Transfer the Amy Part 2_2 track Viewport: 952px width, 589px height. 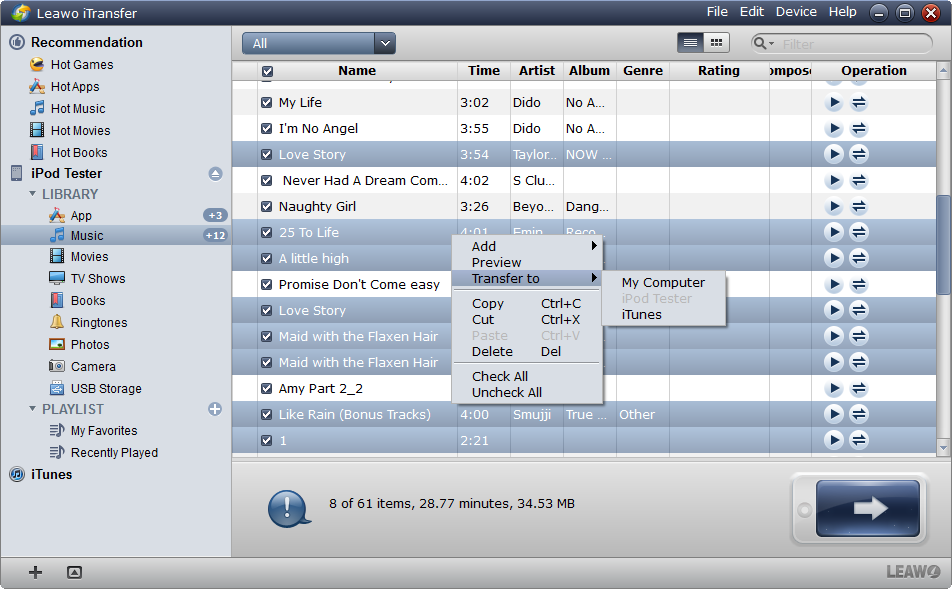click(x=858, y=389)
